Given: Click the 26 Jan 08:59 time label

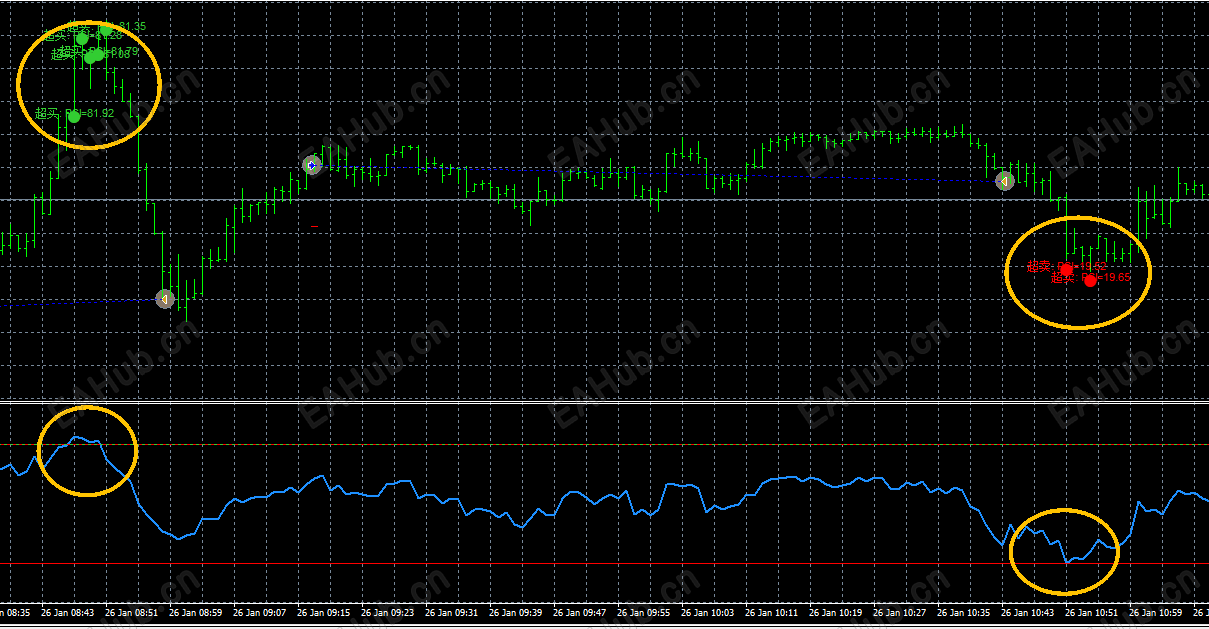Looking at the screenshot, I should pyautogui.click(x=195, y=612).
